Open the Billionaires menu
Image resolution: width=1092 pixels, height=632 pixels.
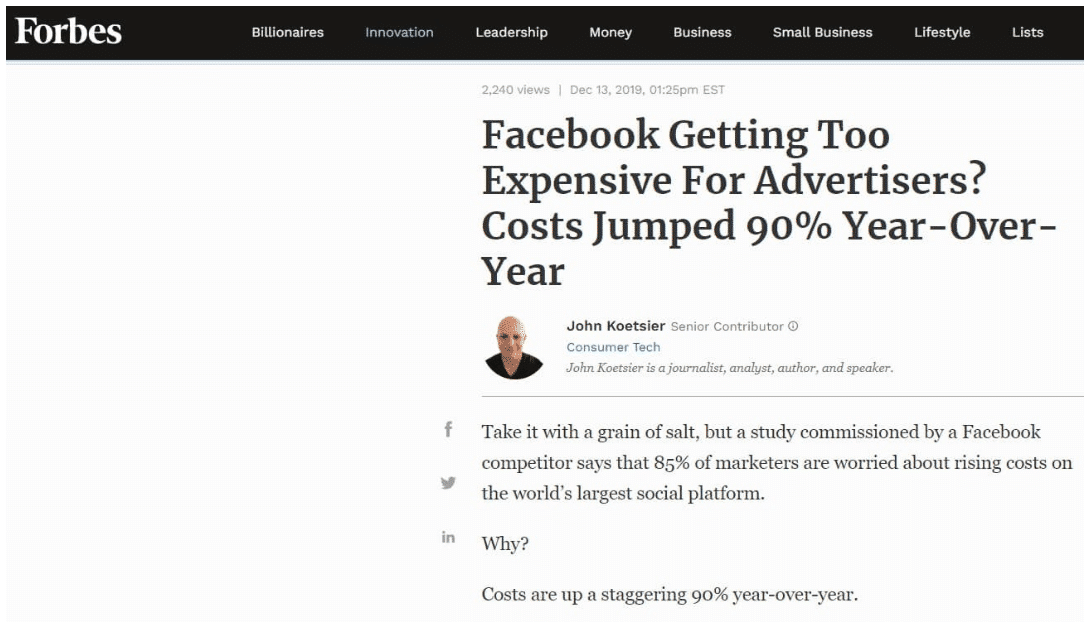pyautogui.click(x=288, y=32)
